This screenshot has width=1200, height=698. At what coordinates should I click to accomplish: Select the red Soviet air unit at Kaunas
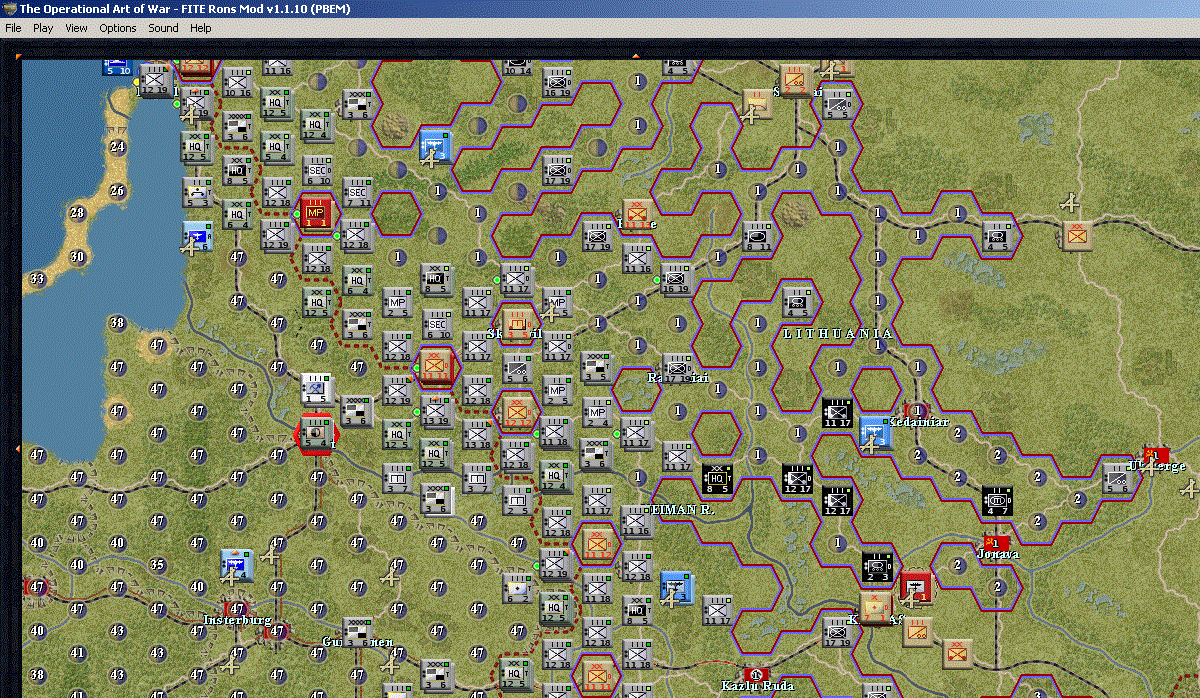click(915, 588)
